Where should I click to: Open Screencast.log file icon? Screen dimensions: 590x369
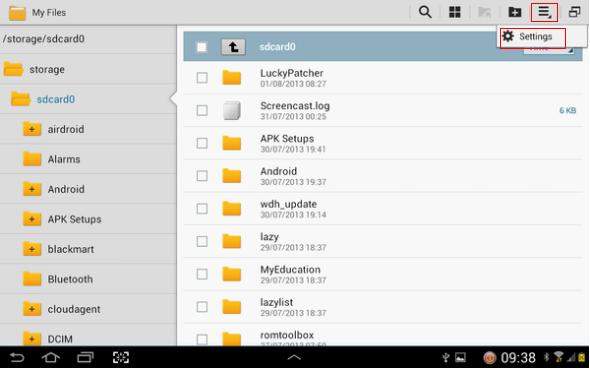(231, 111)
